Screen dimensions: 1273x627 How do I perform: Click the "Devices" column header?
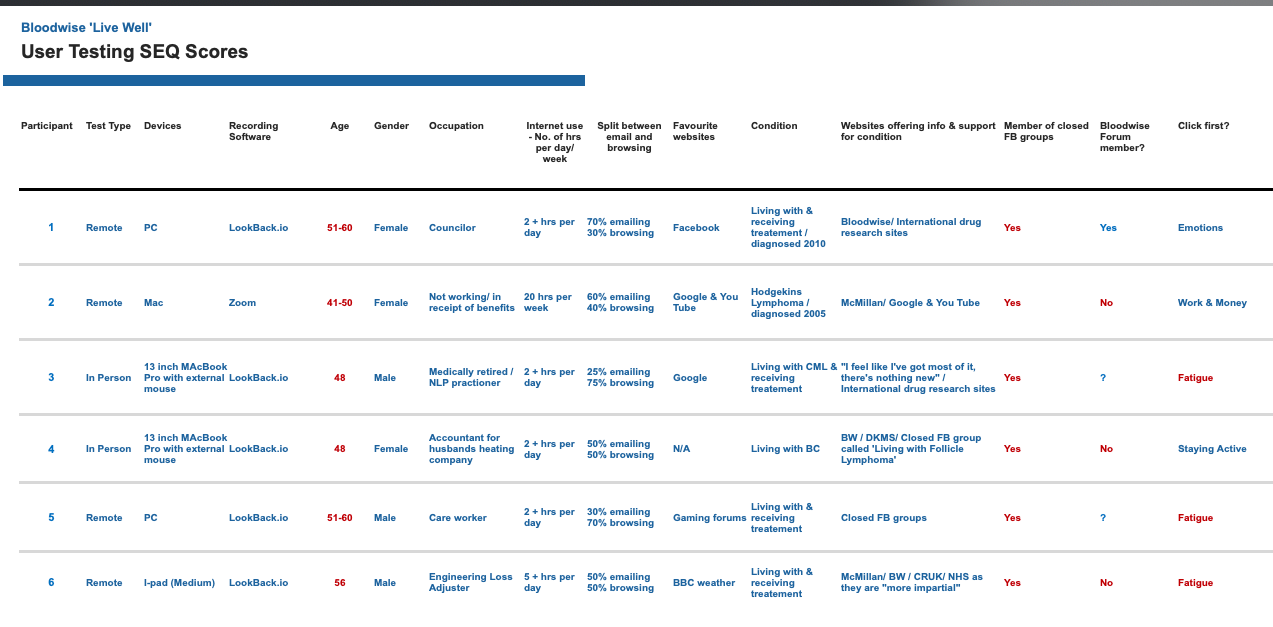[x=162, y=126]
